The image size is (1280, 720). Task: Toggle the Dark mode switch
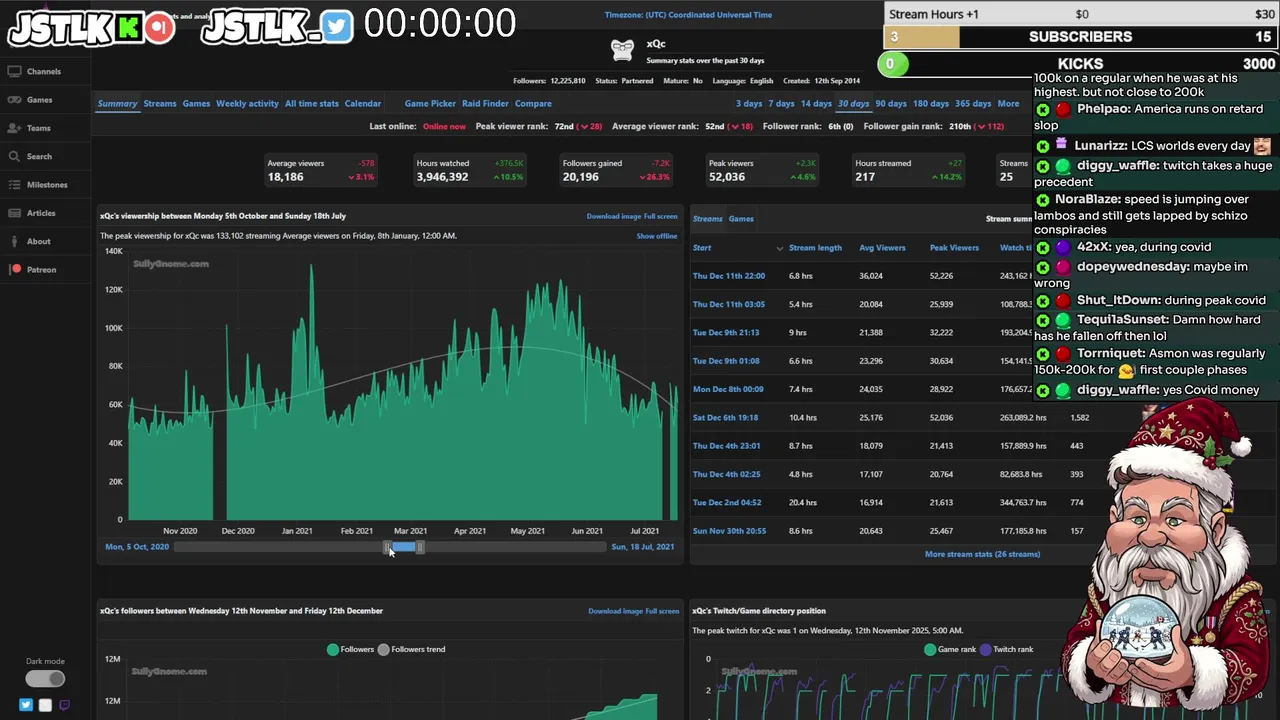(x=45, y=679)
